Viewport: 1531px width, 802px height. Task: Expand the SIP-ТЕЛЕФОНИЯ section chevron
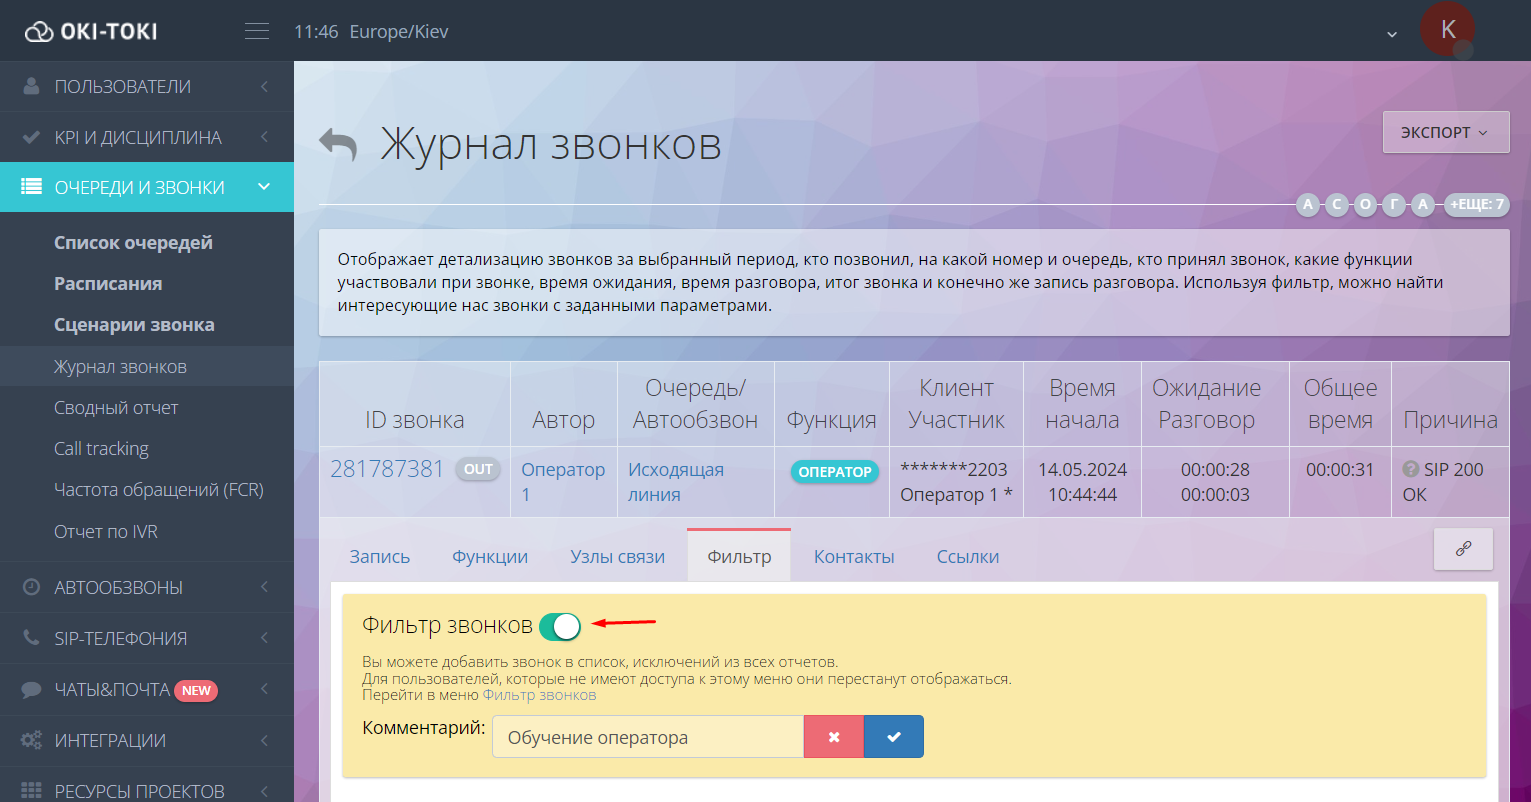tap(264, 638)
